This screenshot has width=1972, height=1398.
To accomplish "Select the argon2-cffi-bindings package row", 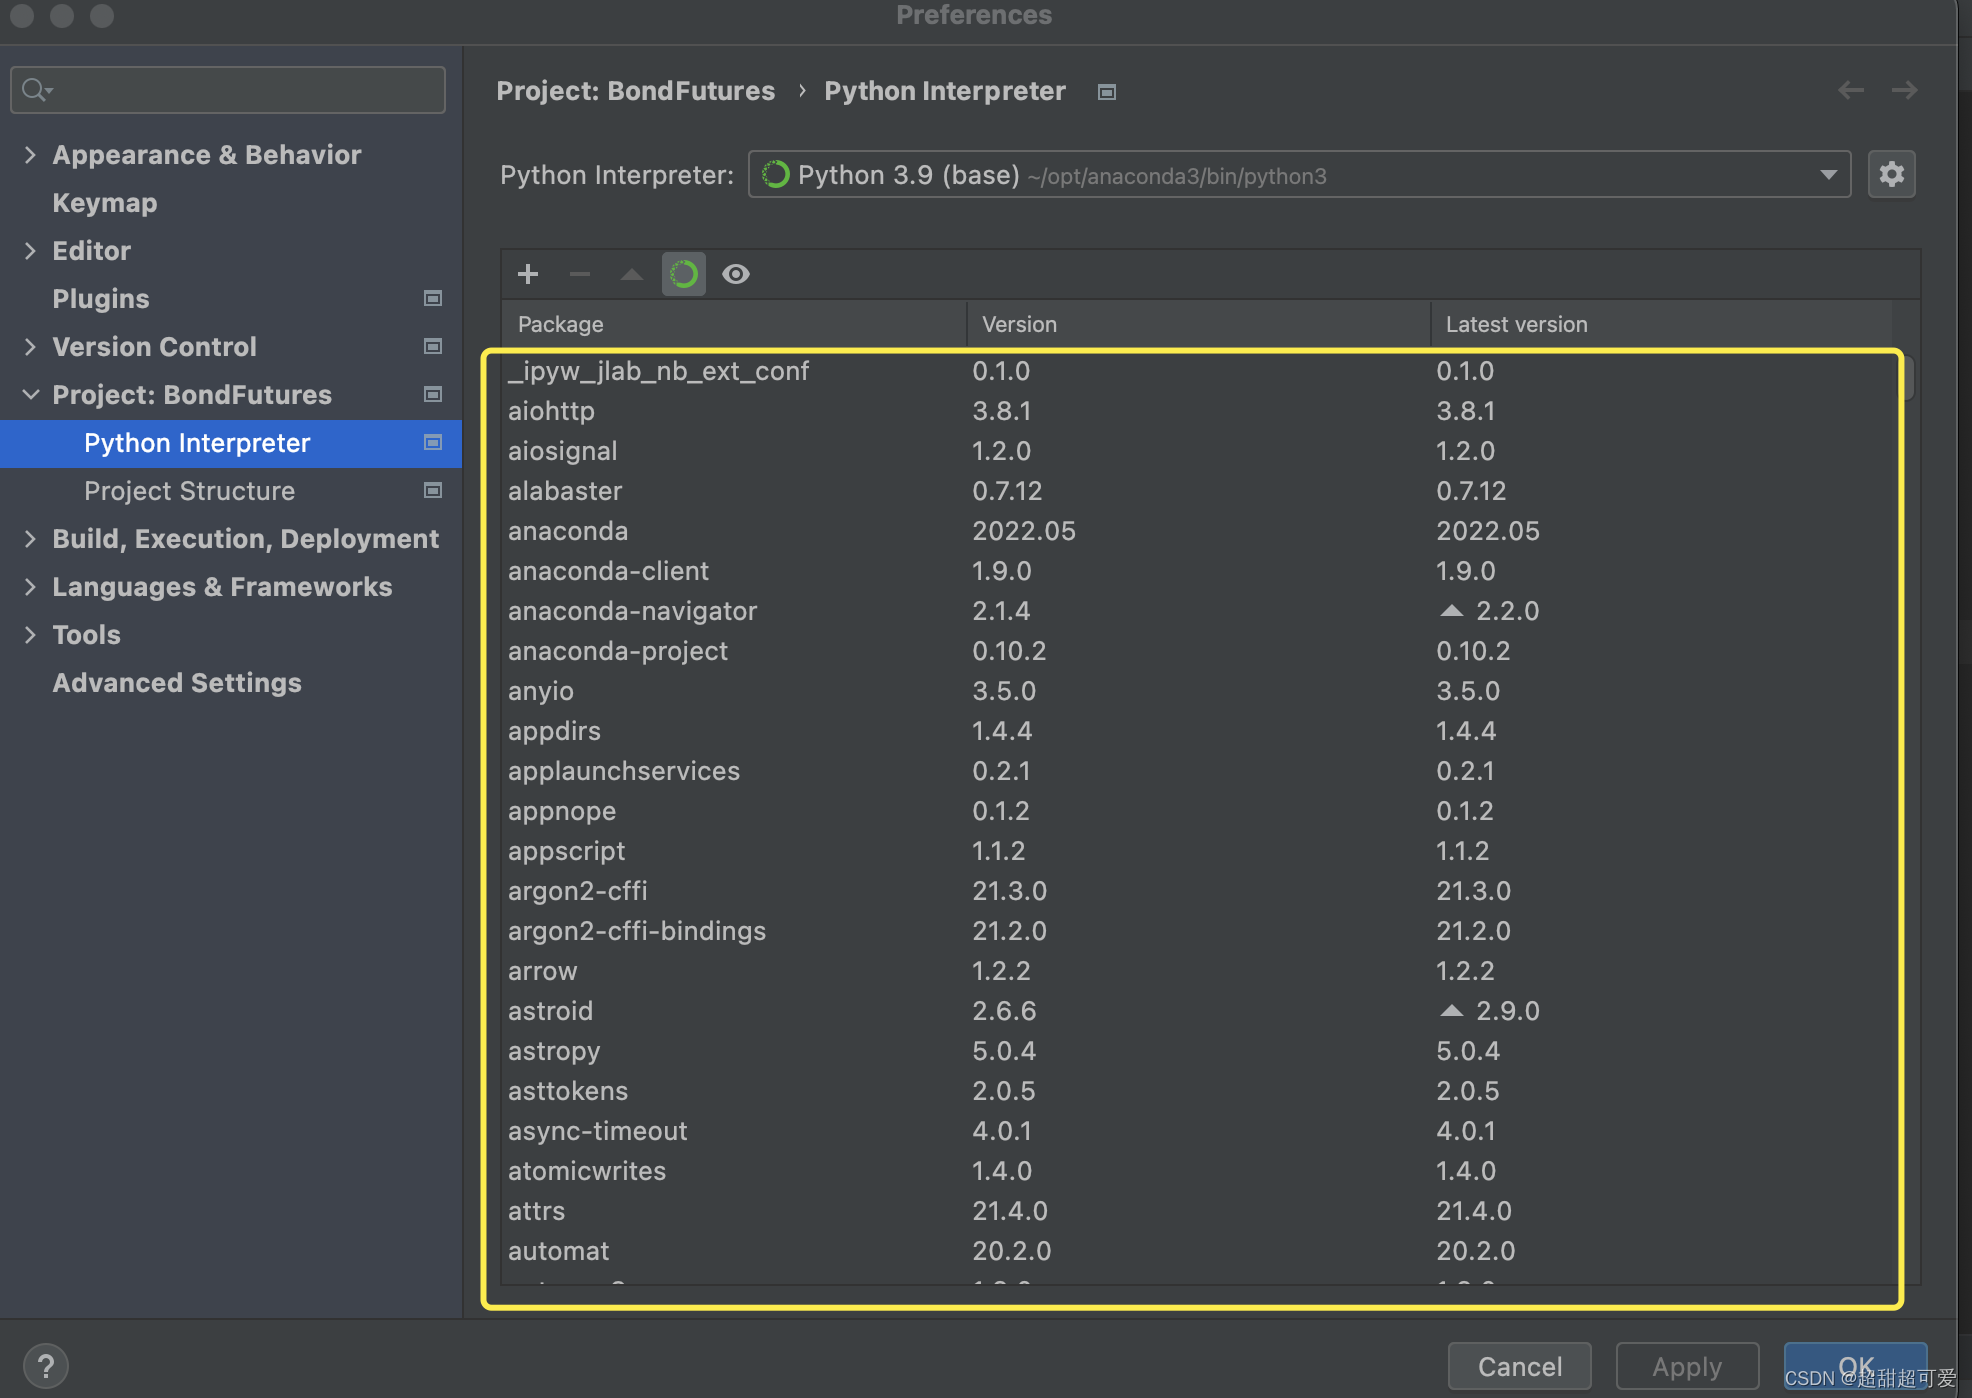I will click(x=1196, y=931).
